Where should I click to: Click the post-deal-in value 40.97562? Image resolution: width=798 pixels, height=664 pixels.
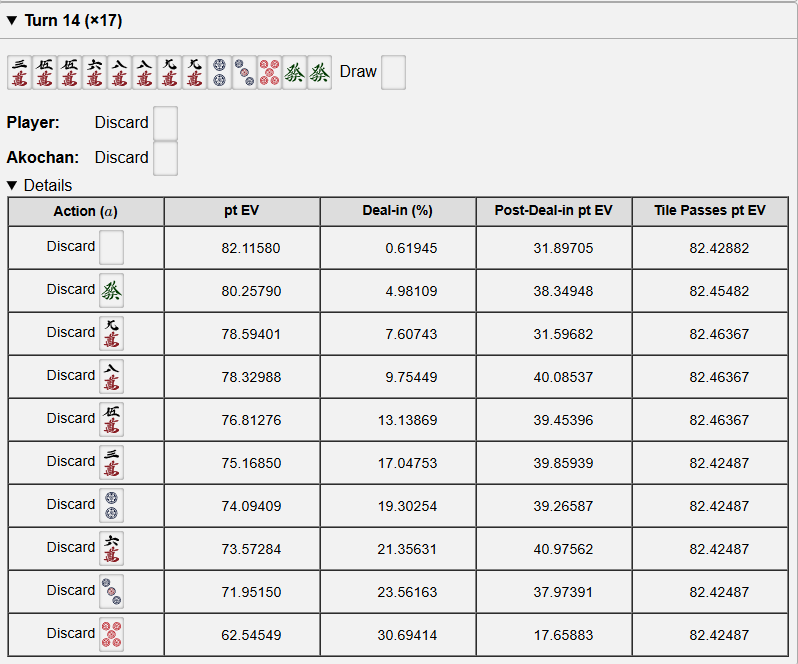click(563, 549)
